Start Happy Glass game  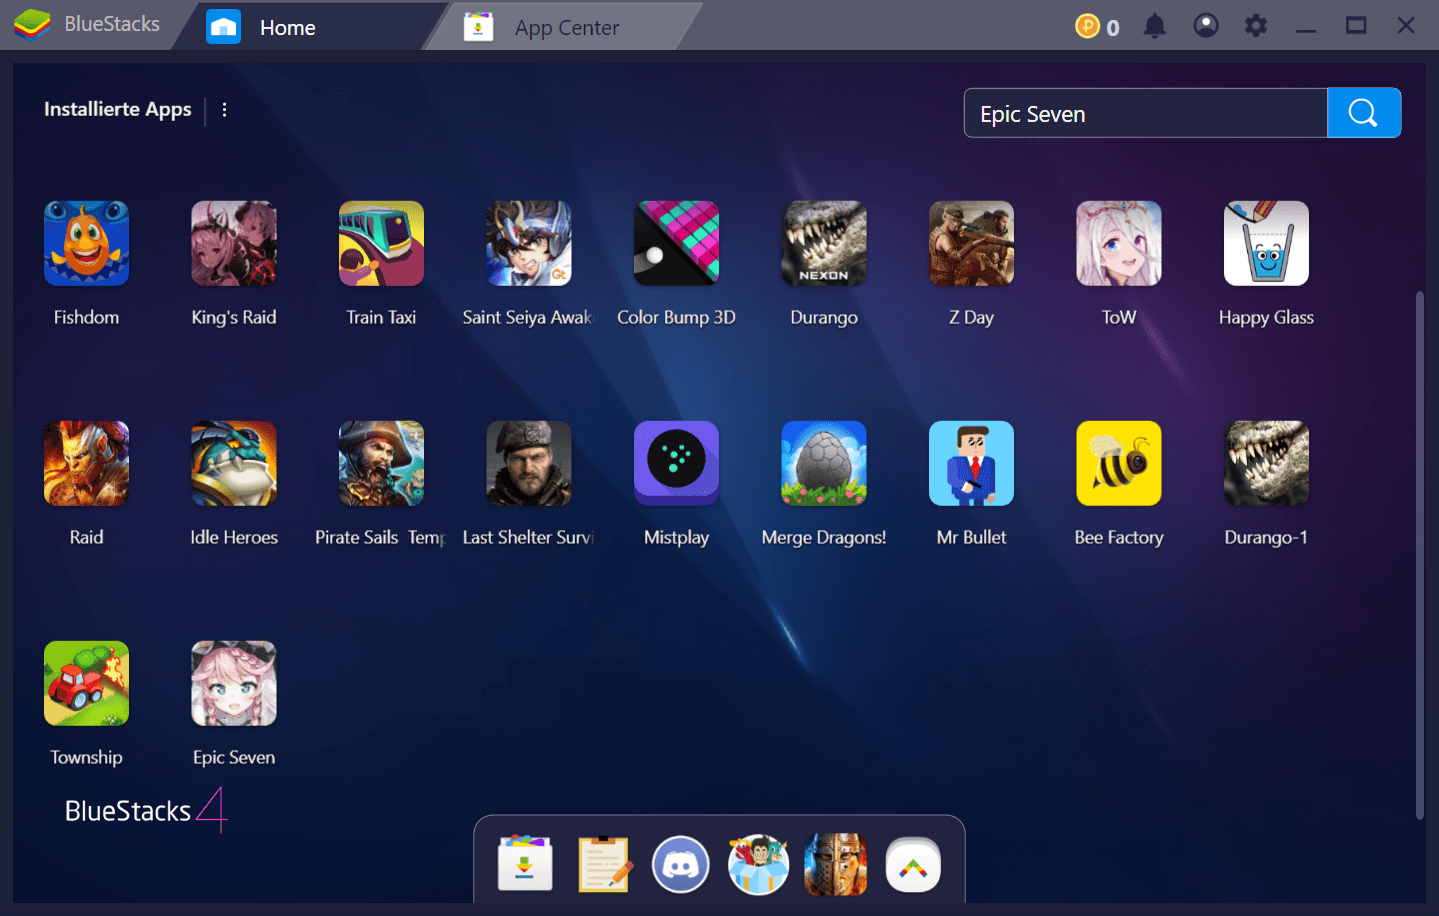pos(1266,243)
